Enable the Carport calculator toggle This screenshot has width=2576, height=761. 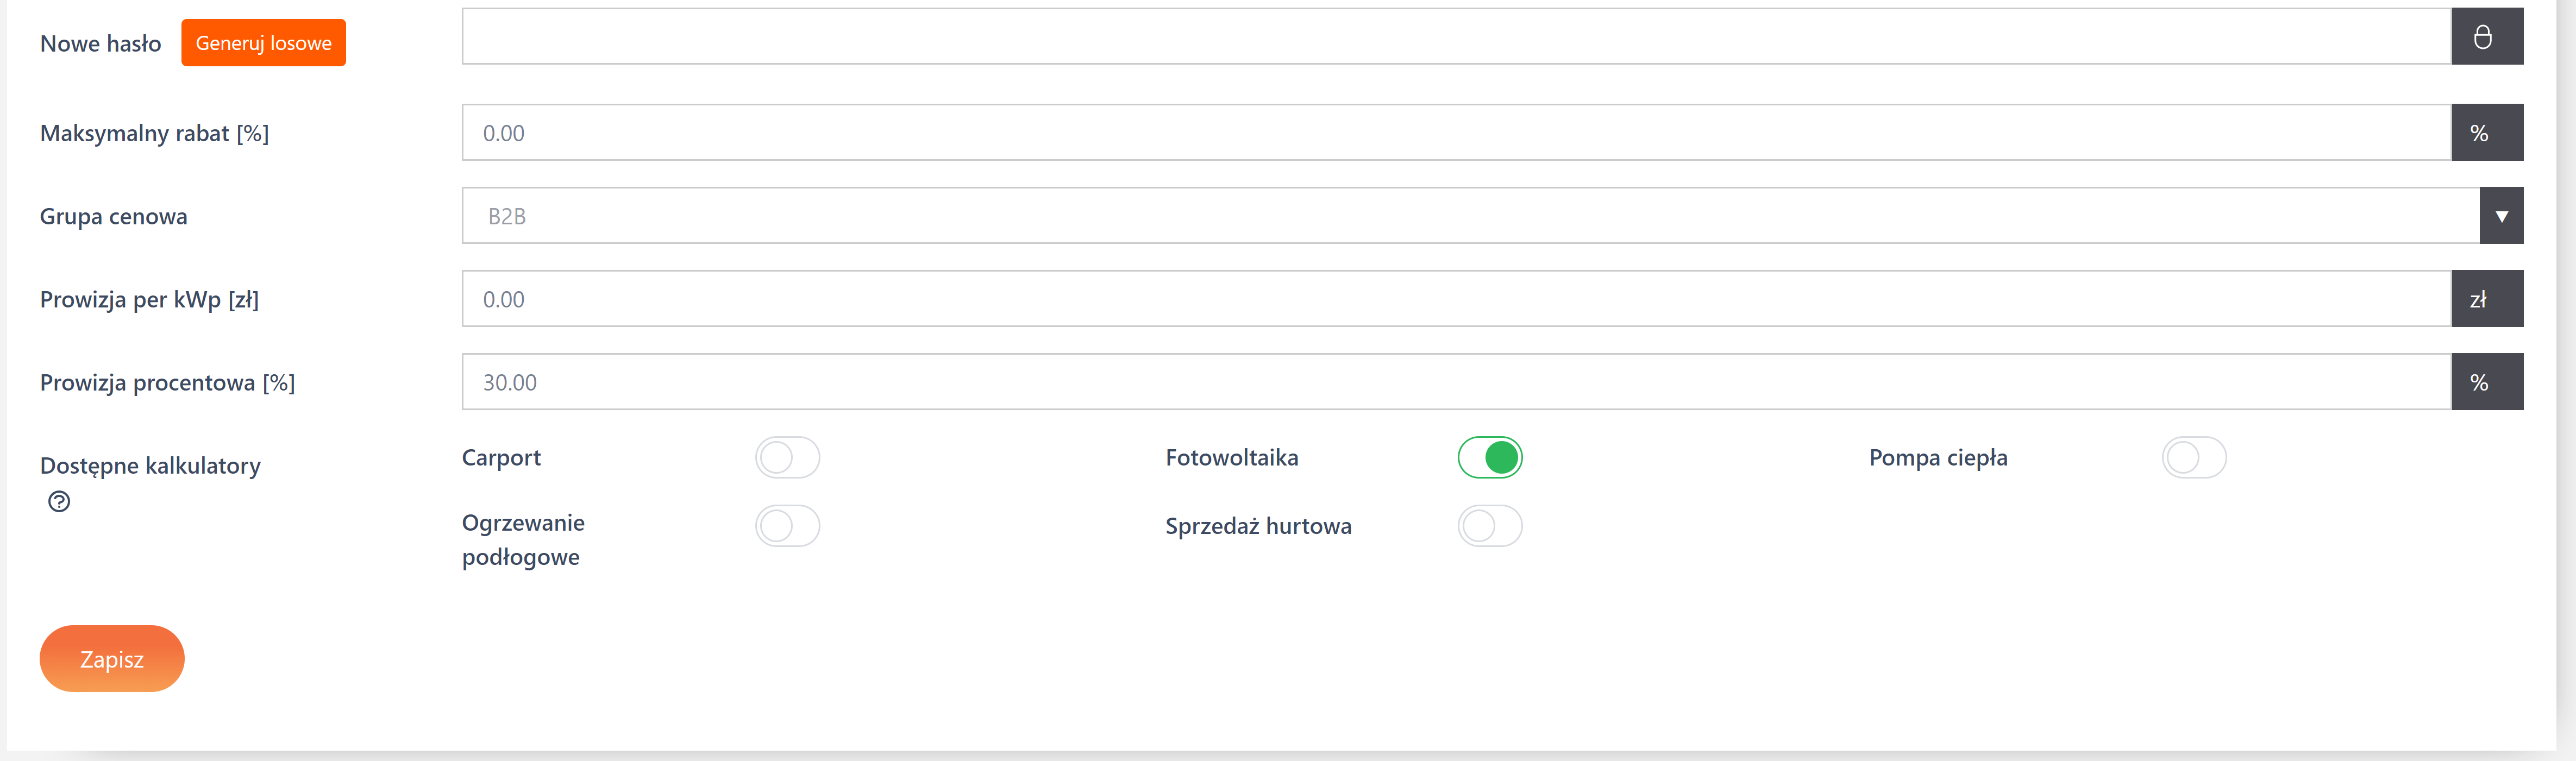tap(787, 458)
